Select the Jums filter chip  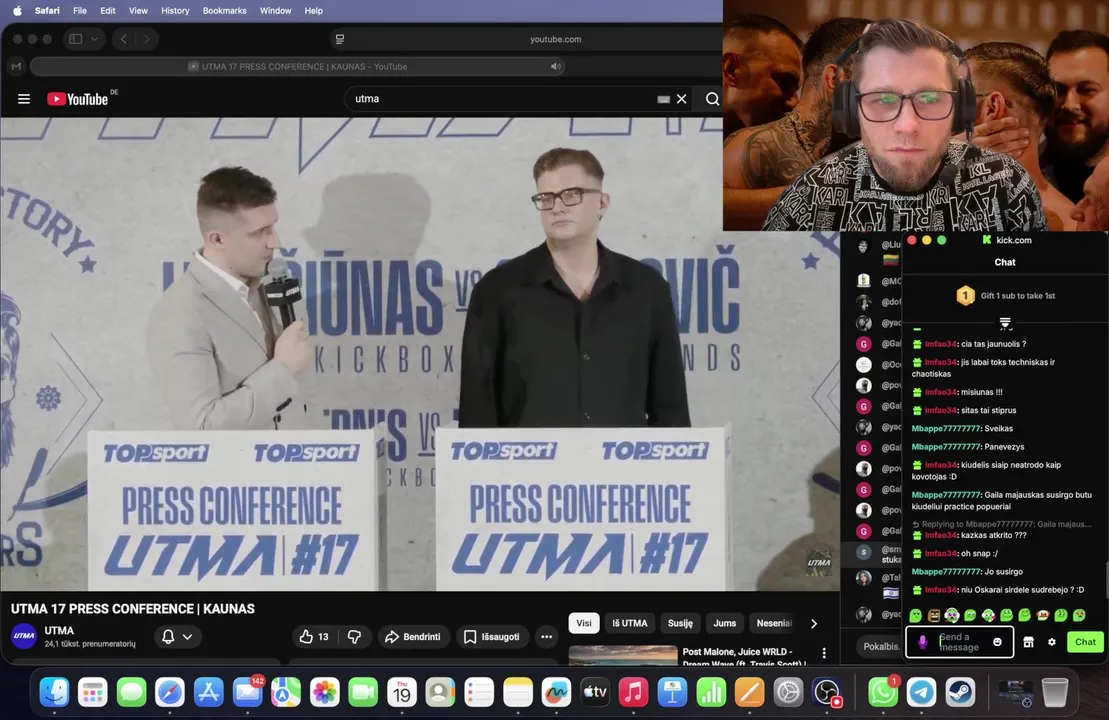pos(724,623)
